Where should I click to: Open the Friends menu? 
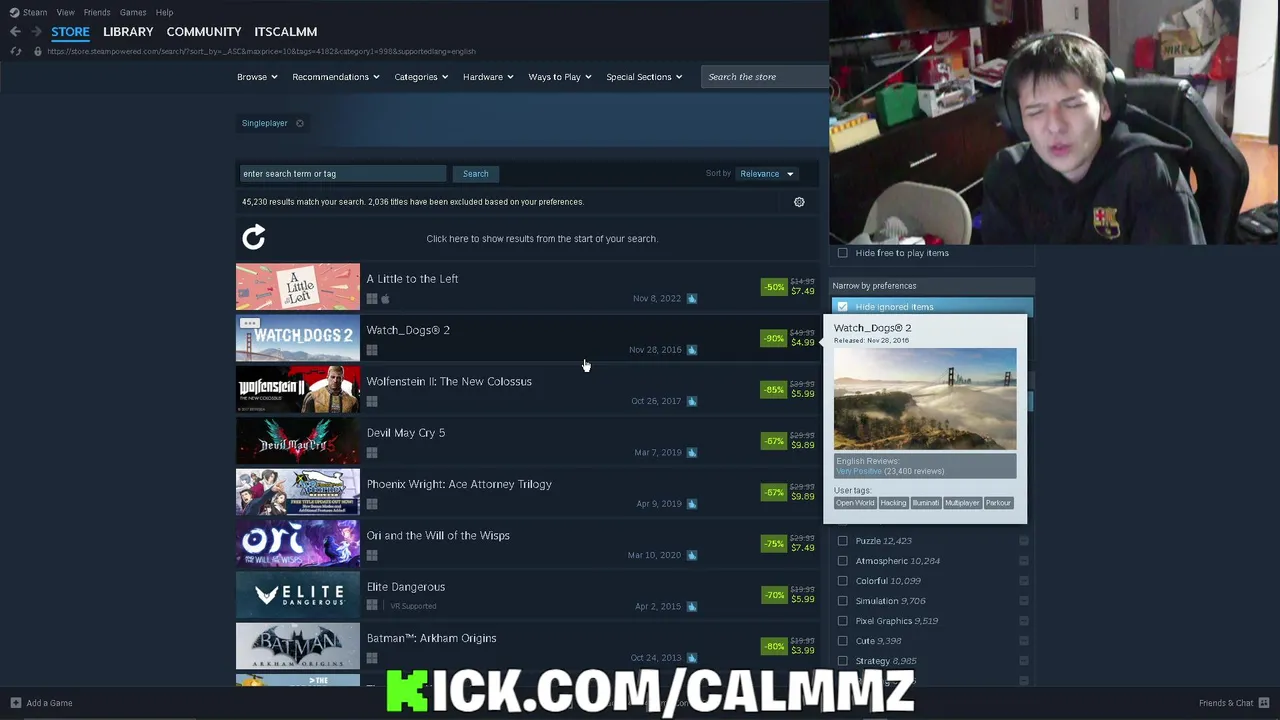click(x=97, y=12)
